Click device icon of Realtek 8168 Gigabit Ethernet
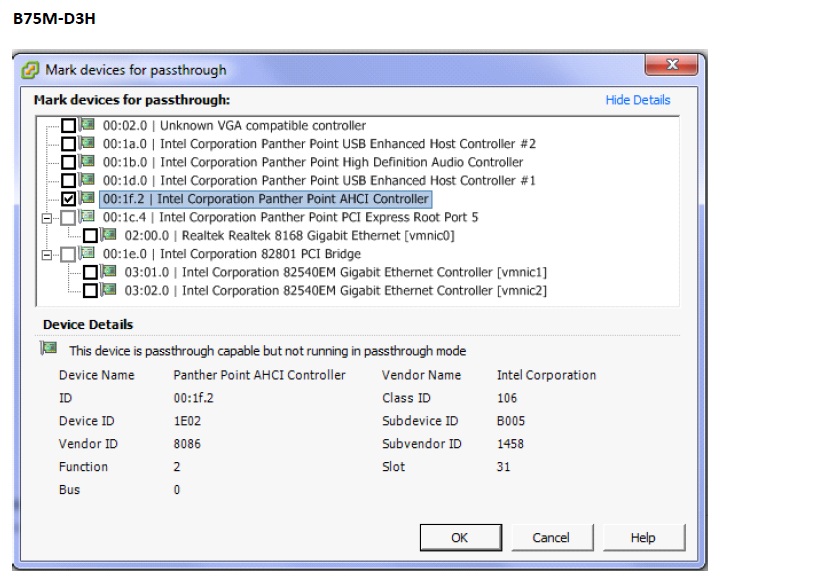Viewport: 819px width, 578px height. point(109,234)
